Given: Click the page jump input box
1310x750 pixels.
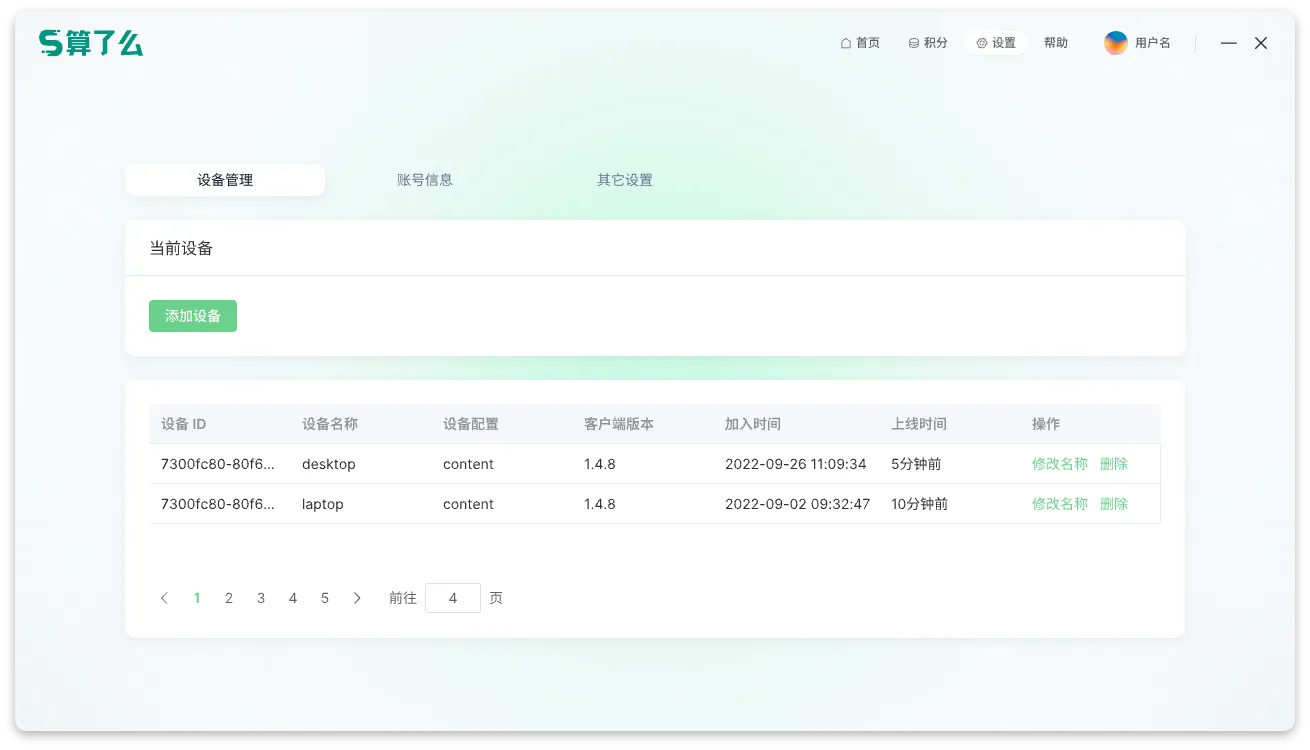Looking at the screenshot, I should point(452,597).
